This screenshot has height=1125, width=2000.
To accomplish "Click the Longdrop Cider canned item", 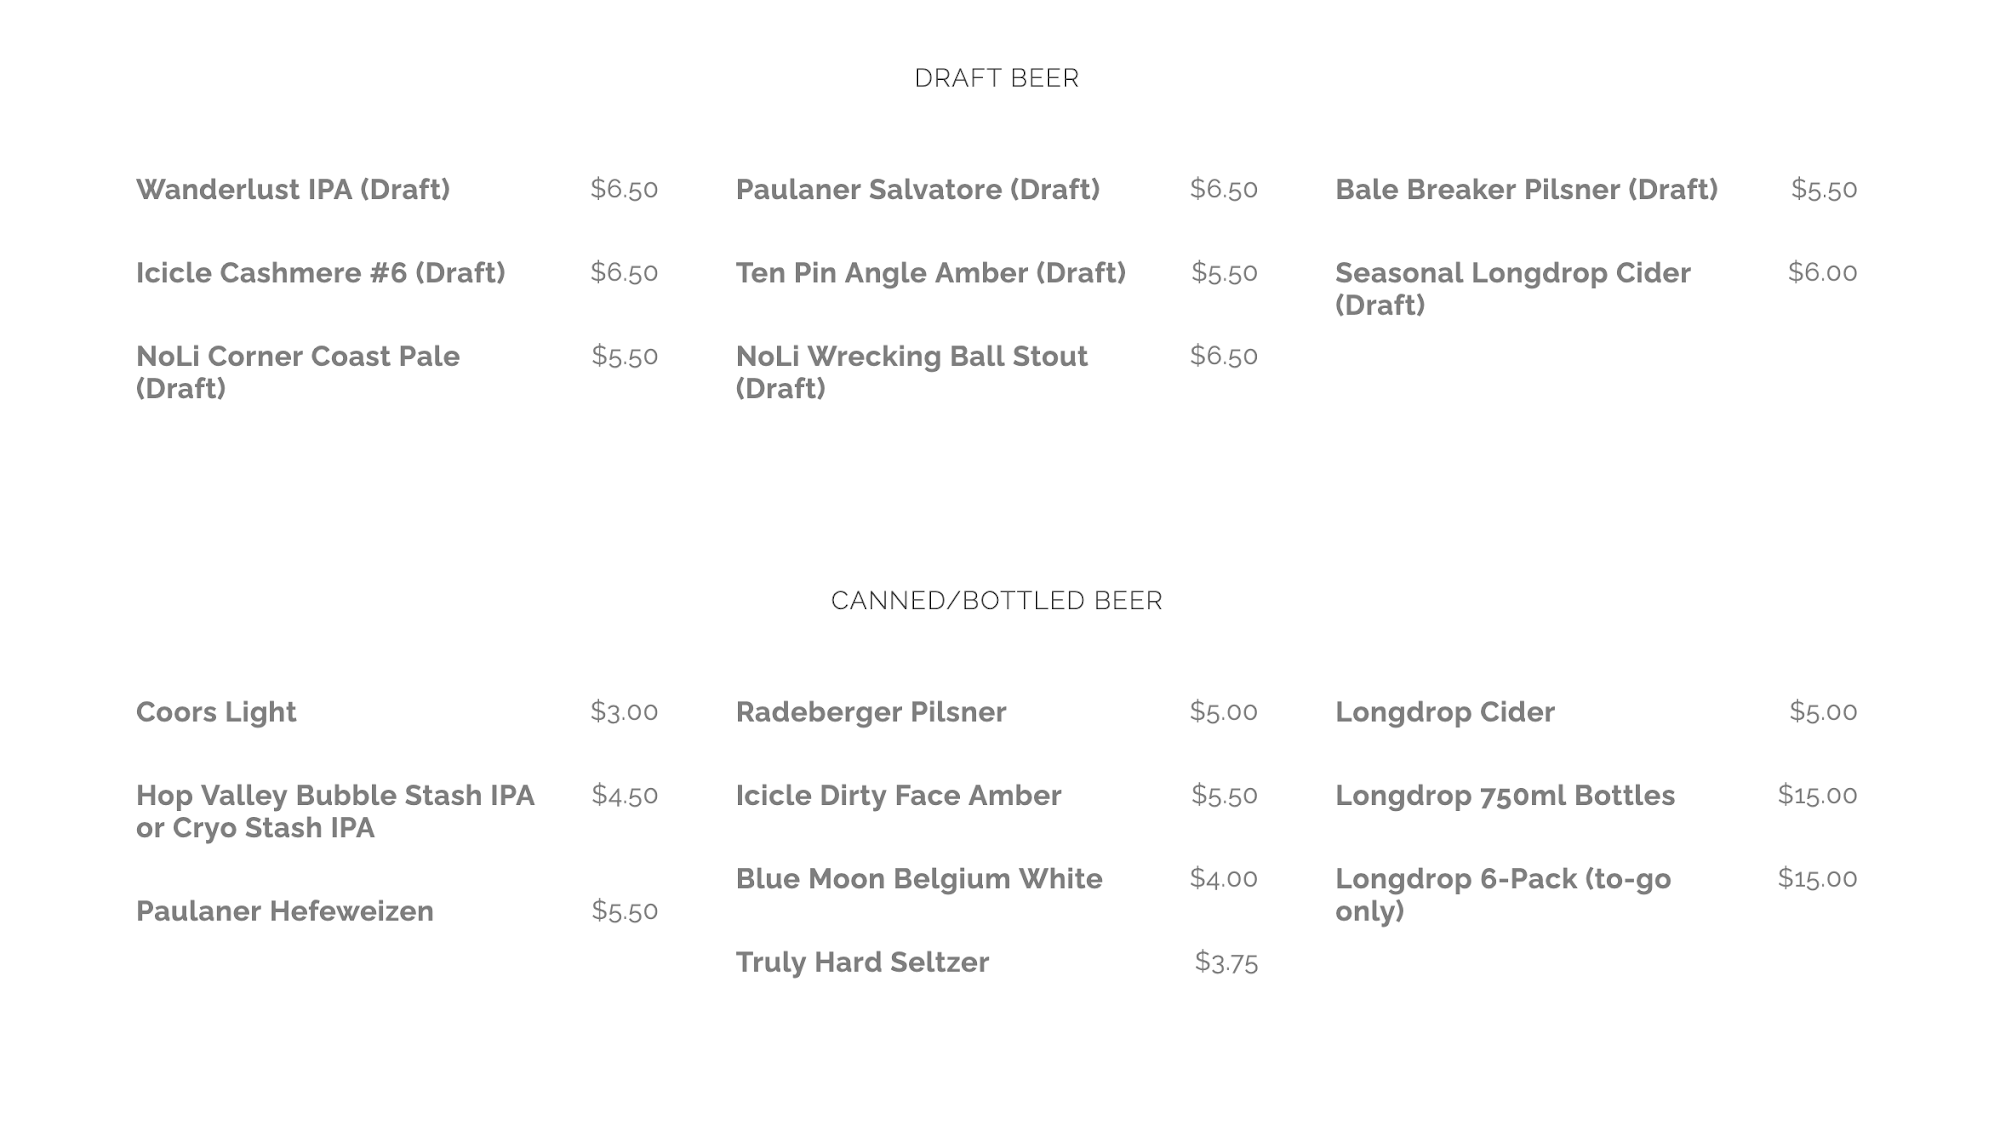I will click(x=1445, y=712).
